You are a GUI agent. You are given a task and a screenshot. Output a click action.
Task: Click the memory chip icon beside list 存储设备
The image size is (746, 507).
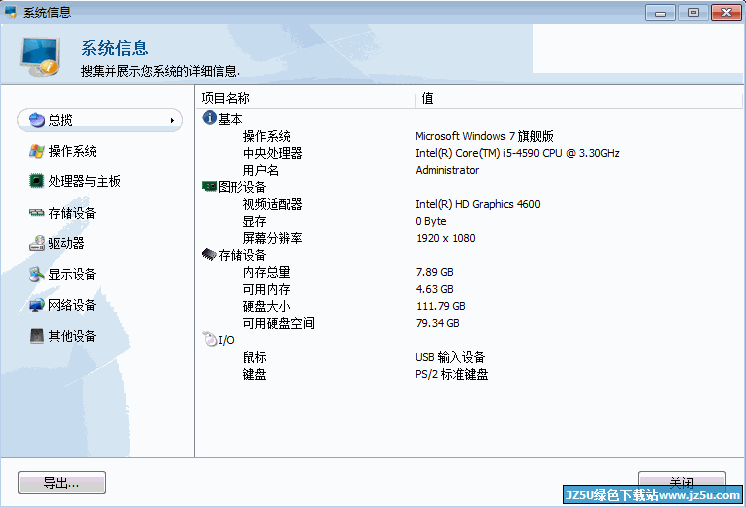click(209, 254)
